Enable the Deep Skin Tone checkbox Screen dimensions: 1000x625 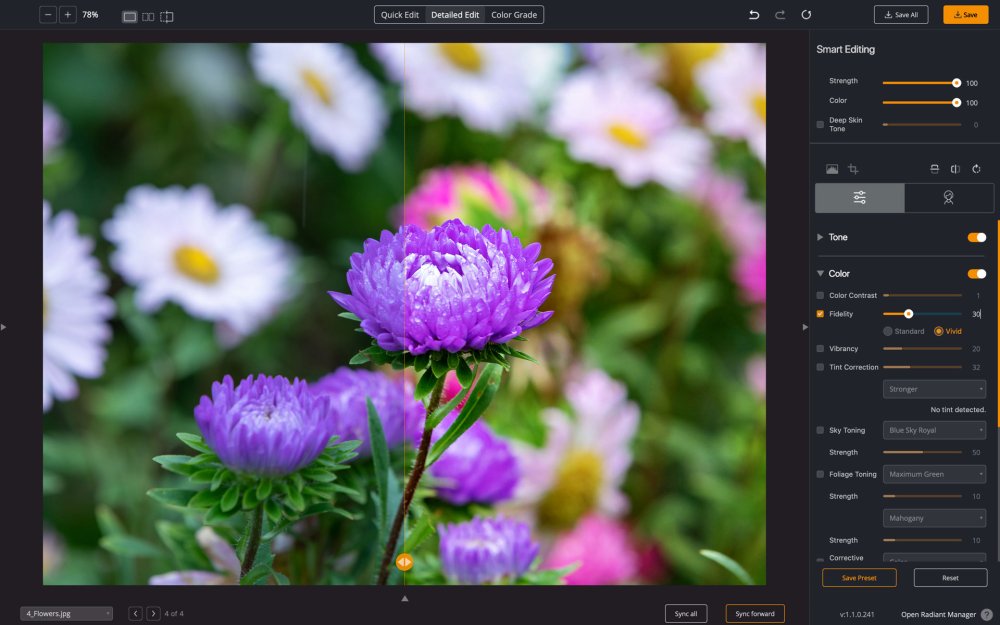point(820,124)
